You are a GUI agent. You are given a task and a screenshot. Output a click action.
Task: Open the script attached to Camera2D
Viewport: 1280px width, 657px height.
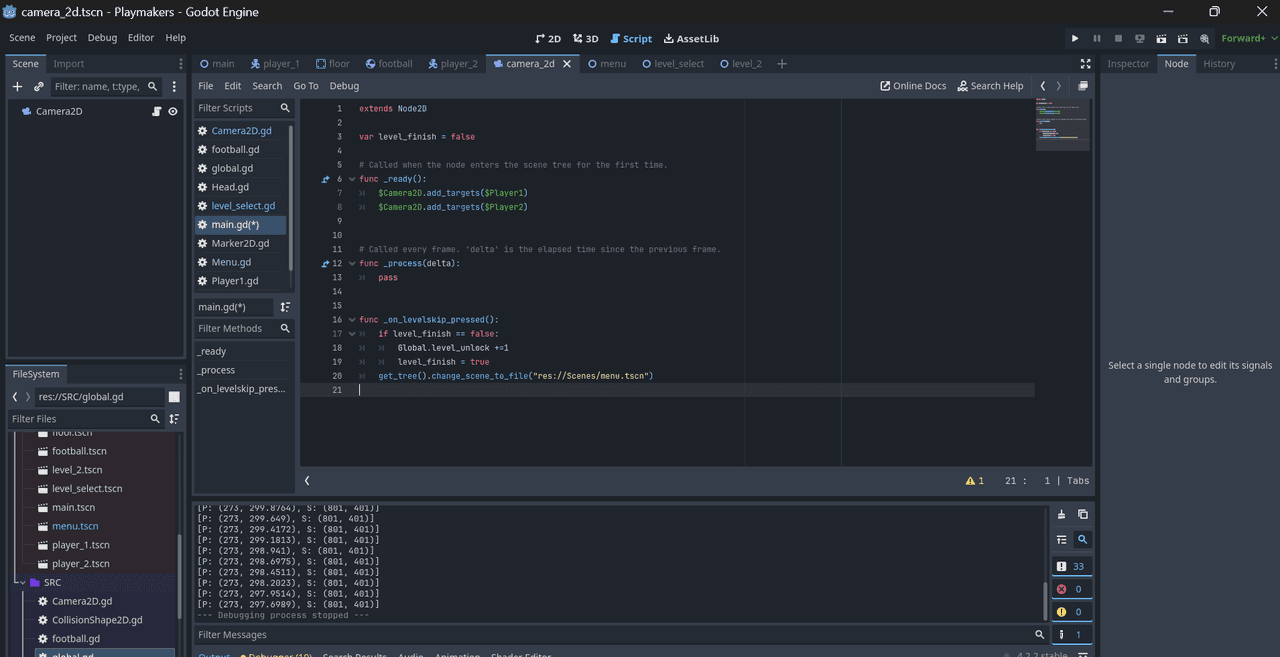156,112
